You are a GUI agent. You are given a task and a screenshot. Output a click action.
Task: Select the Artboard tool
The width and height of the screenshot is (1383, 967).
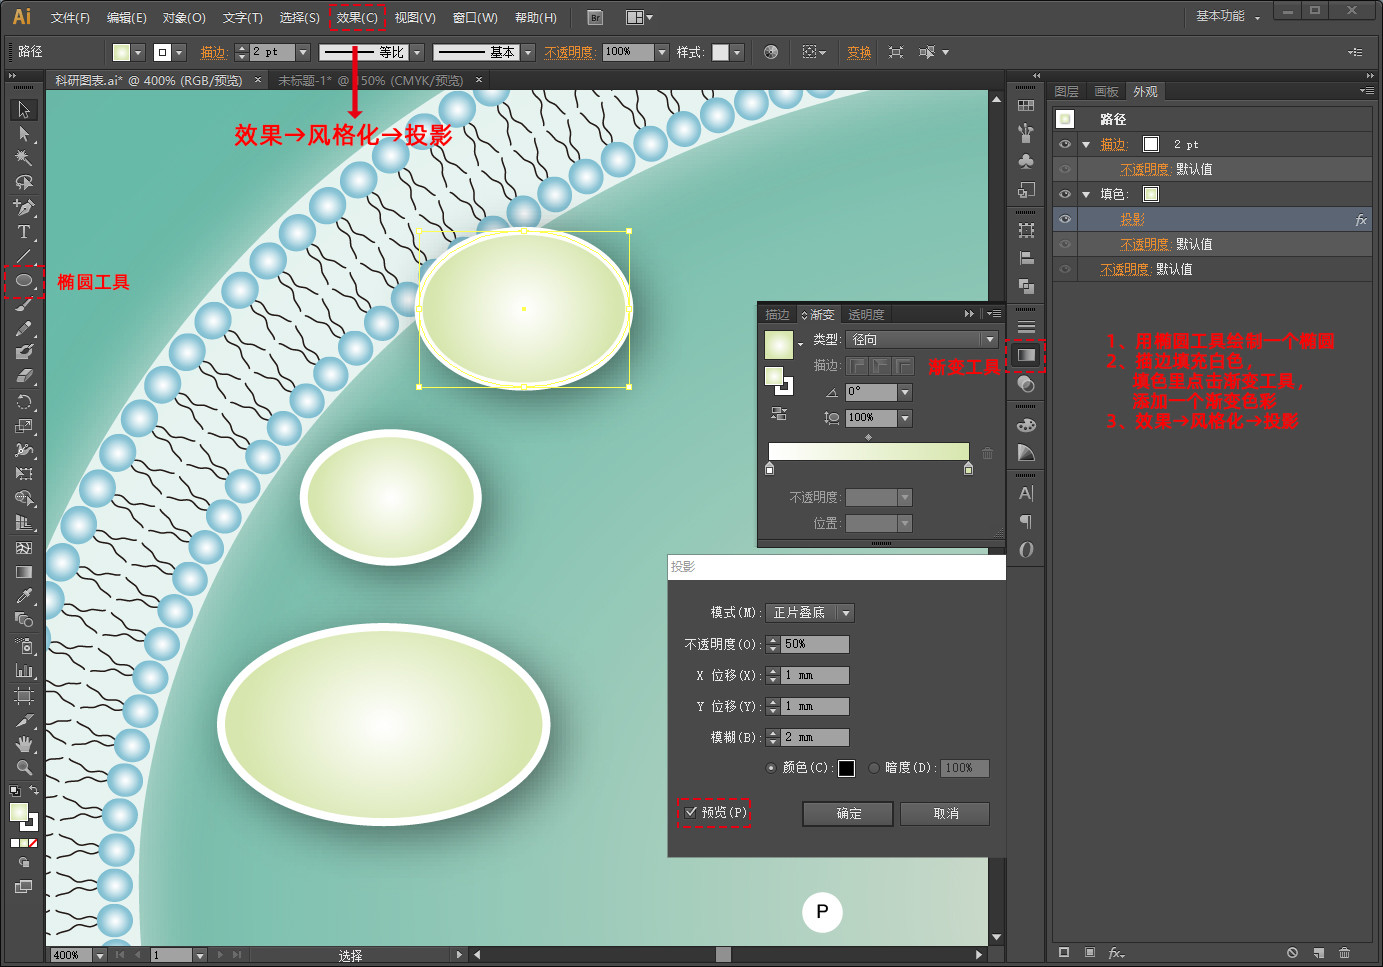(24, 695)
